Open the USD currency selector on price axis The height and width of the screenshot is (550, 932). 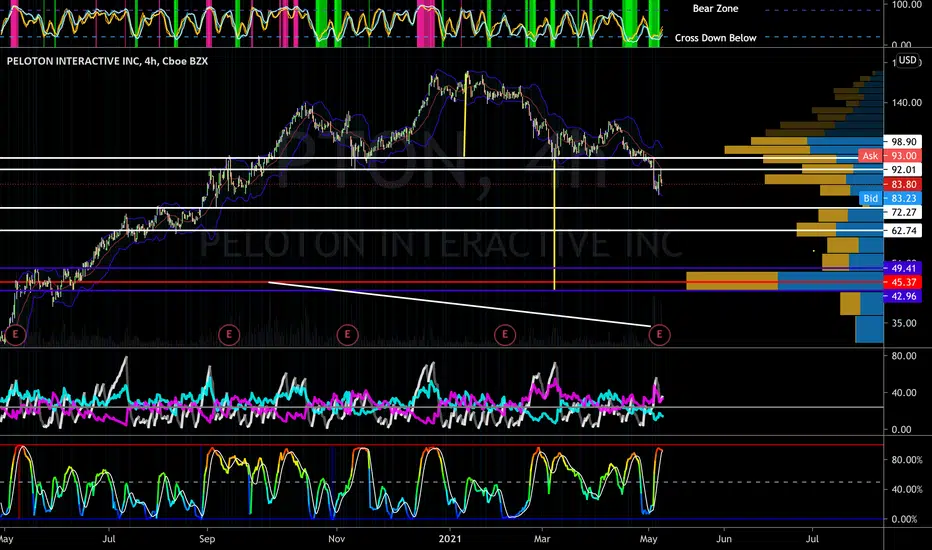coord(907,60)
